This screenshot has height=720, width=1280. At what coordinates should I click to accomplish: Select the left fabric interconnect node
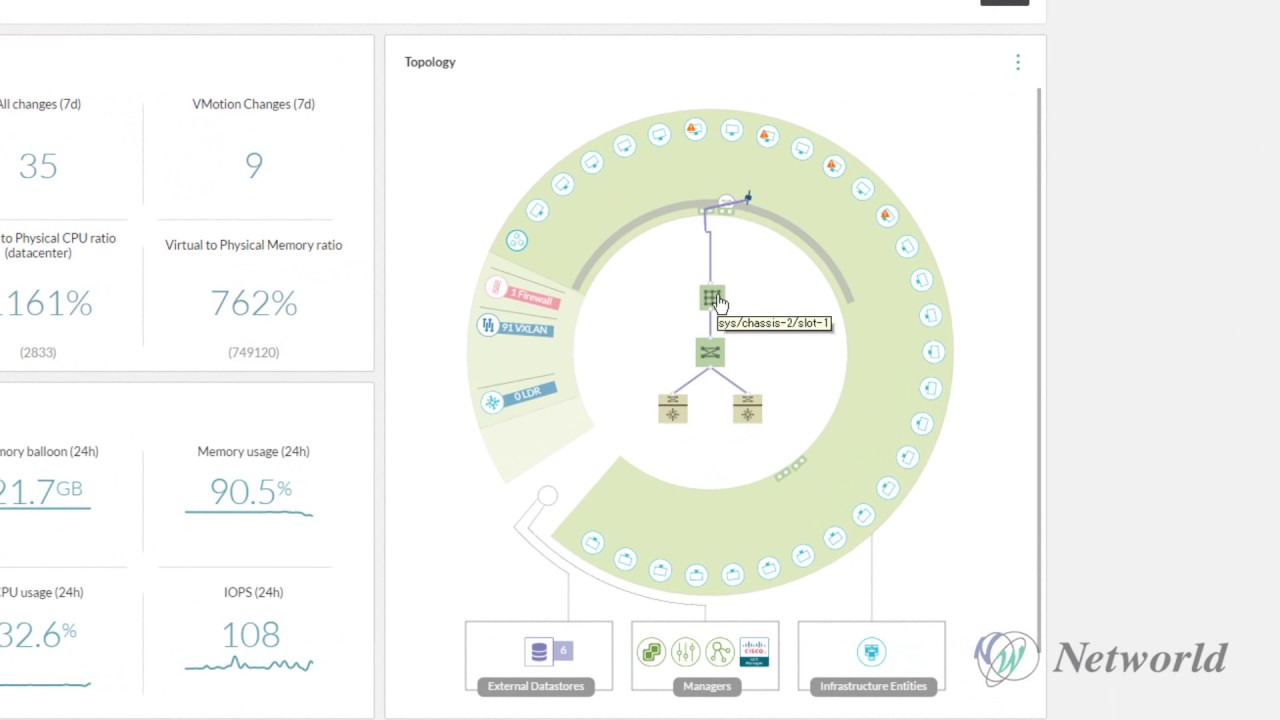click(673, 408)
